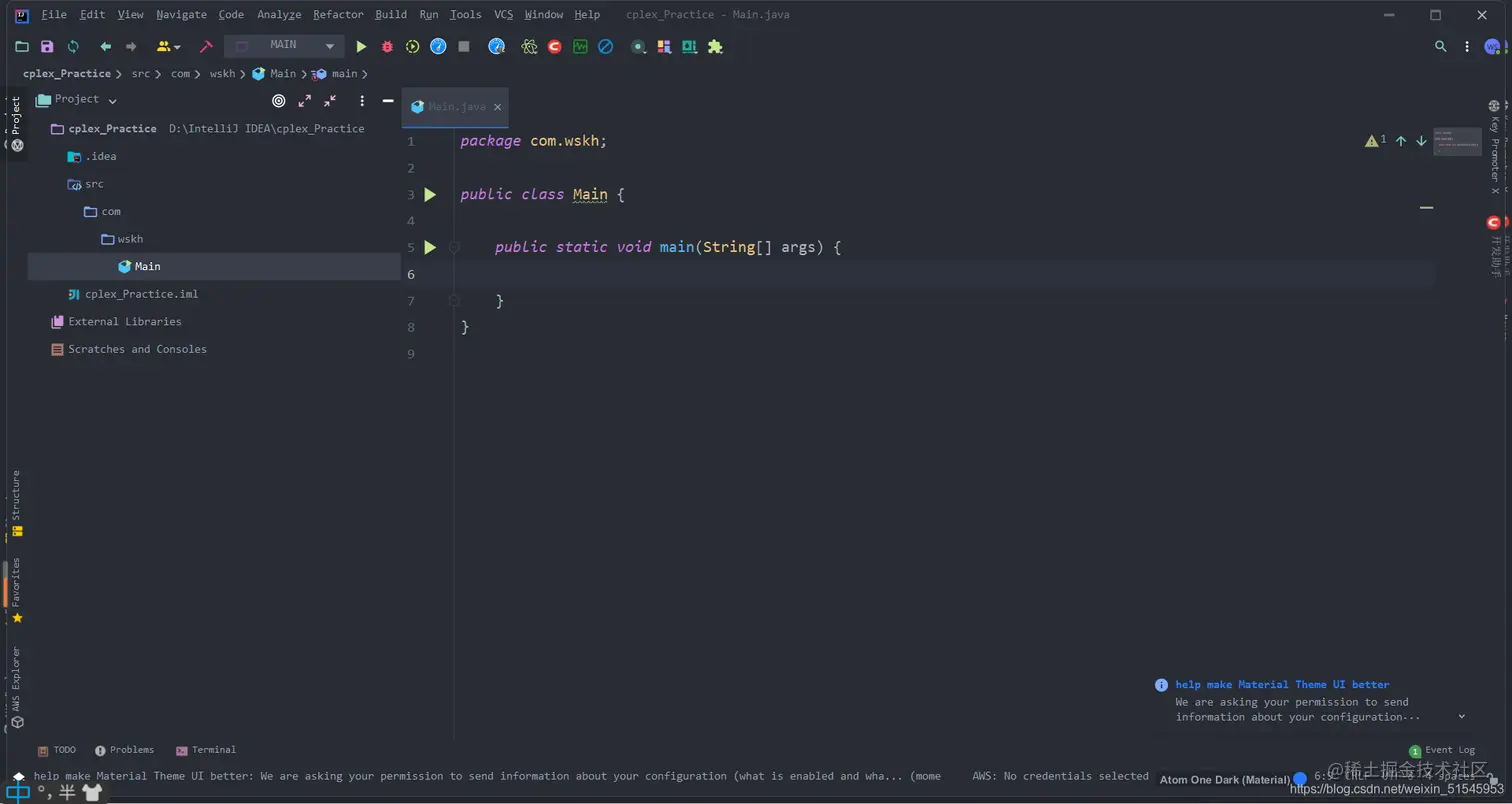The image size is (1512, 804).
Task: Open the Terminal tool window
Action: (x=206, y=750)
